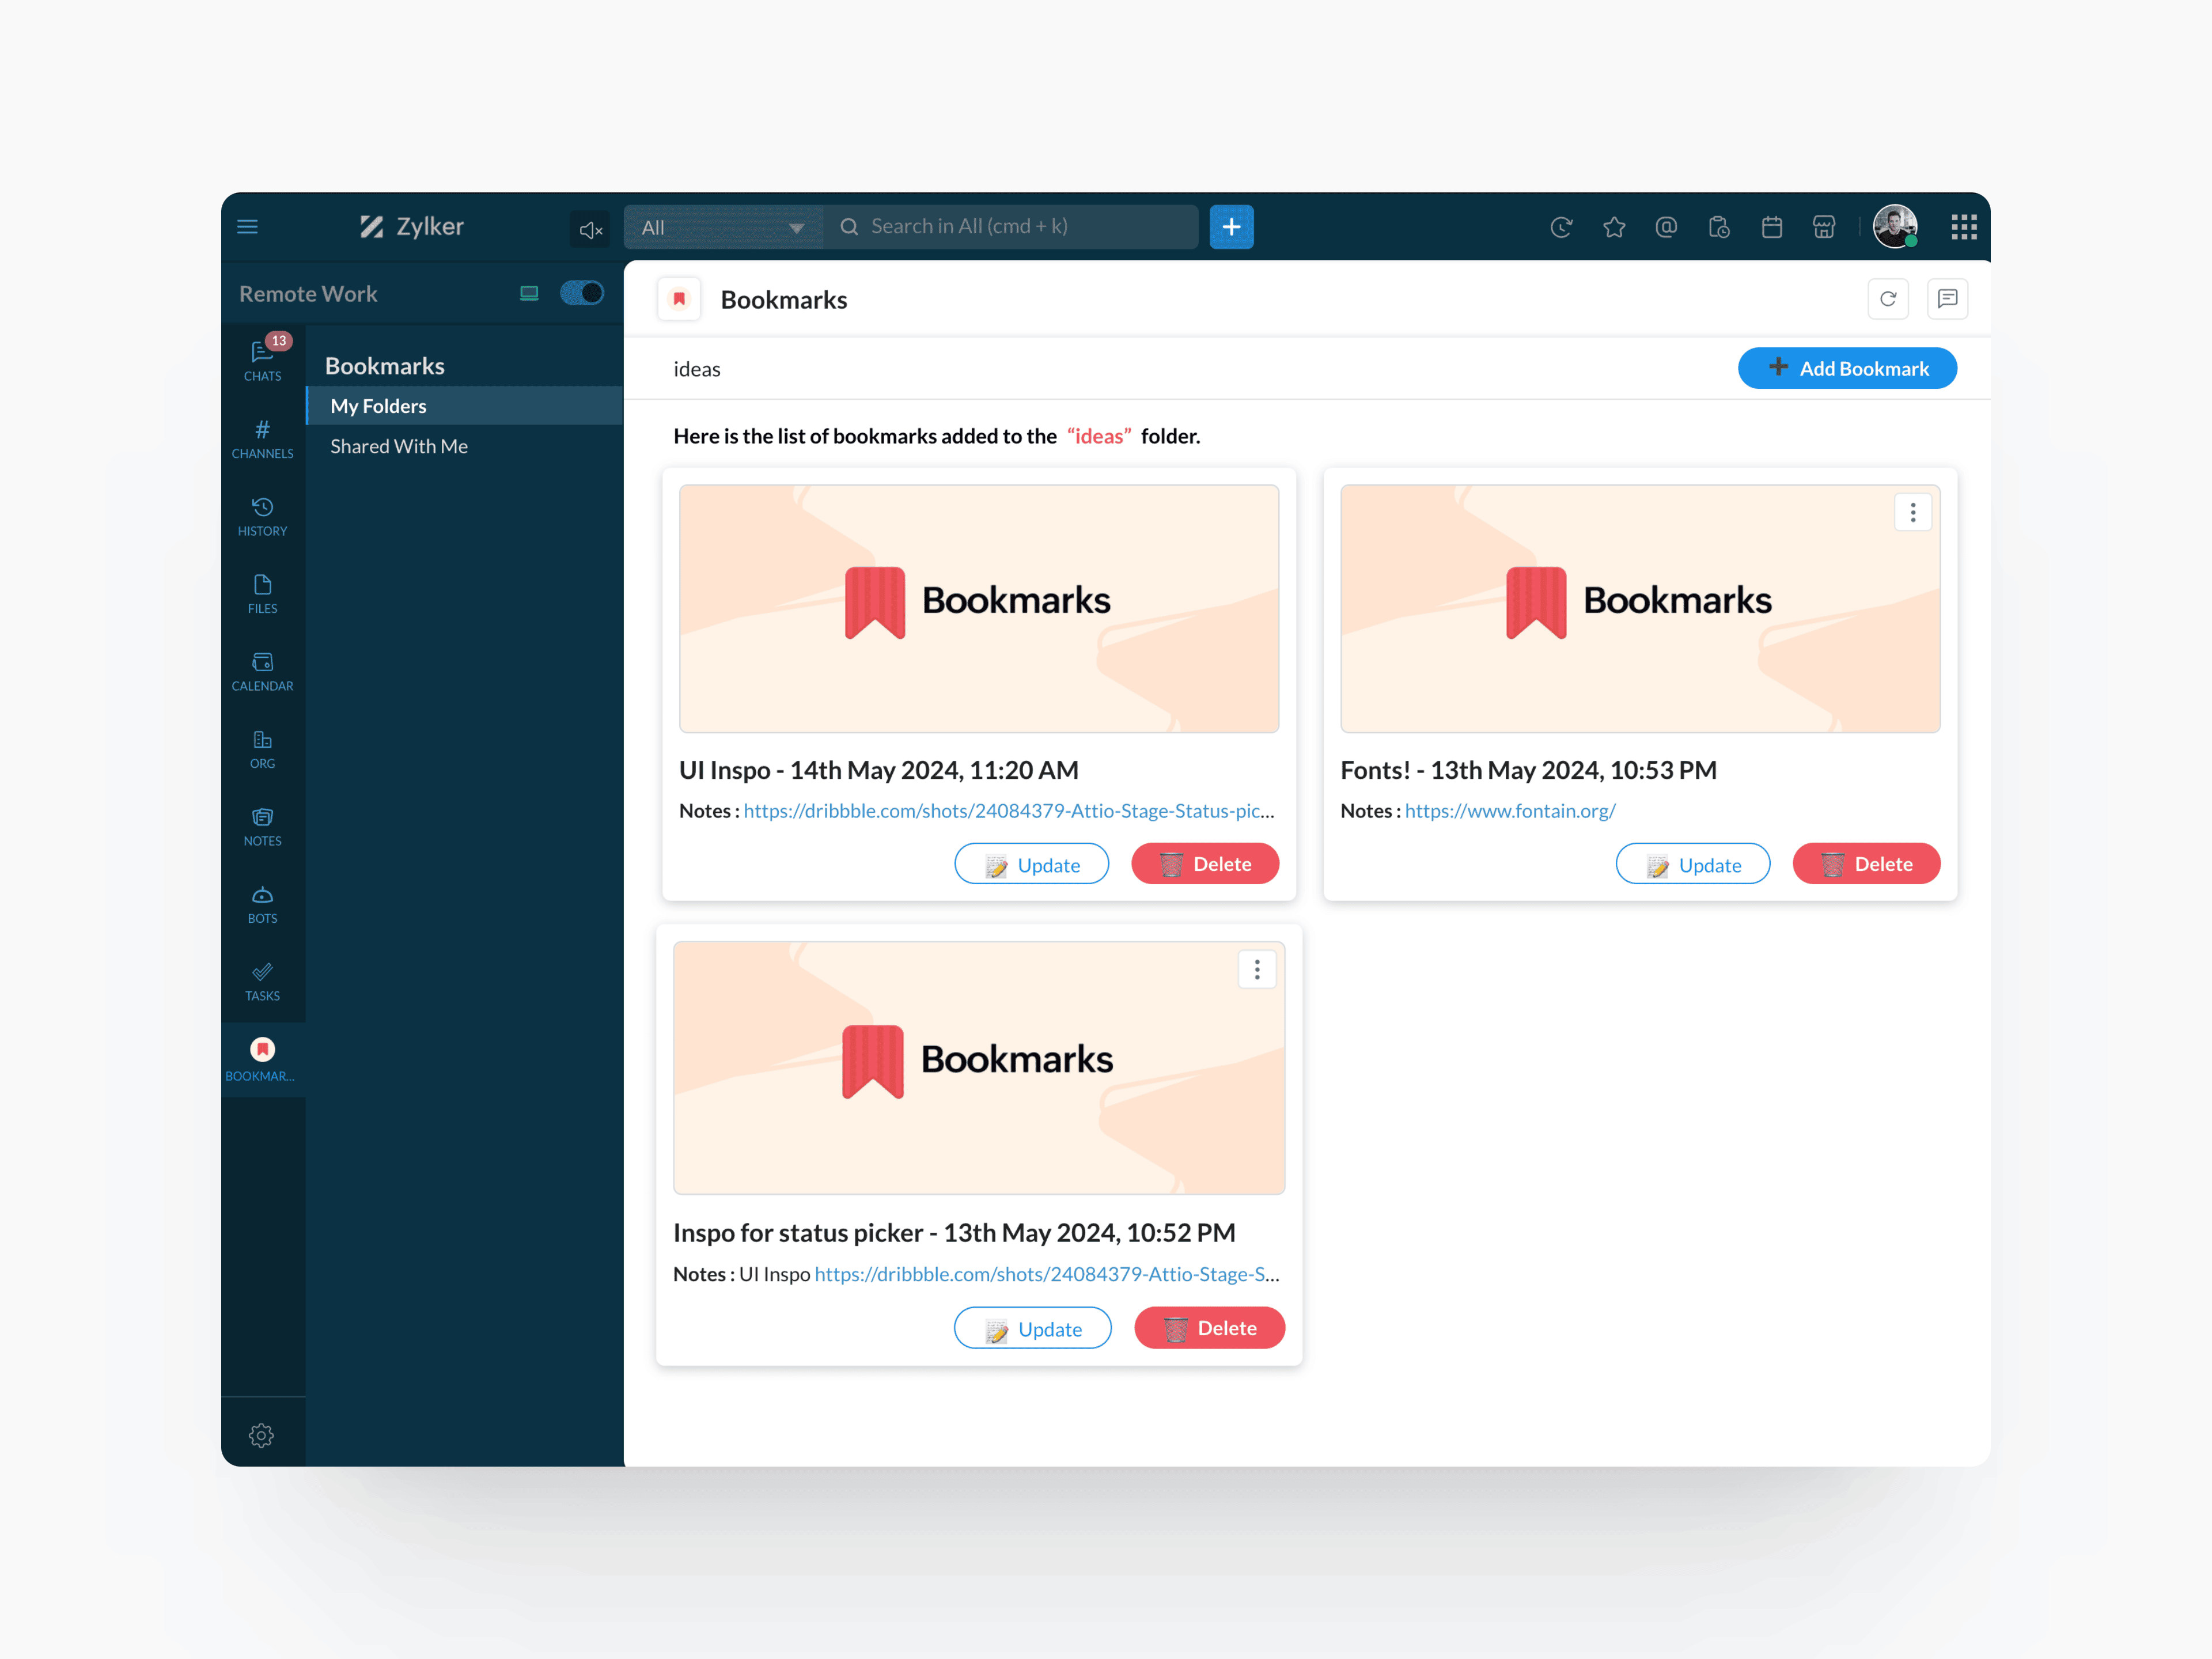Open Channels from the sidebar
This screenshot has width=2212, height=1659.
(262, 438)
